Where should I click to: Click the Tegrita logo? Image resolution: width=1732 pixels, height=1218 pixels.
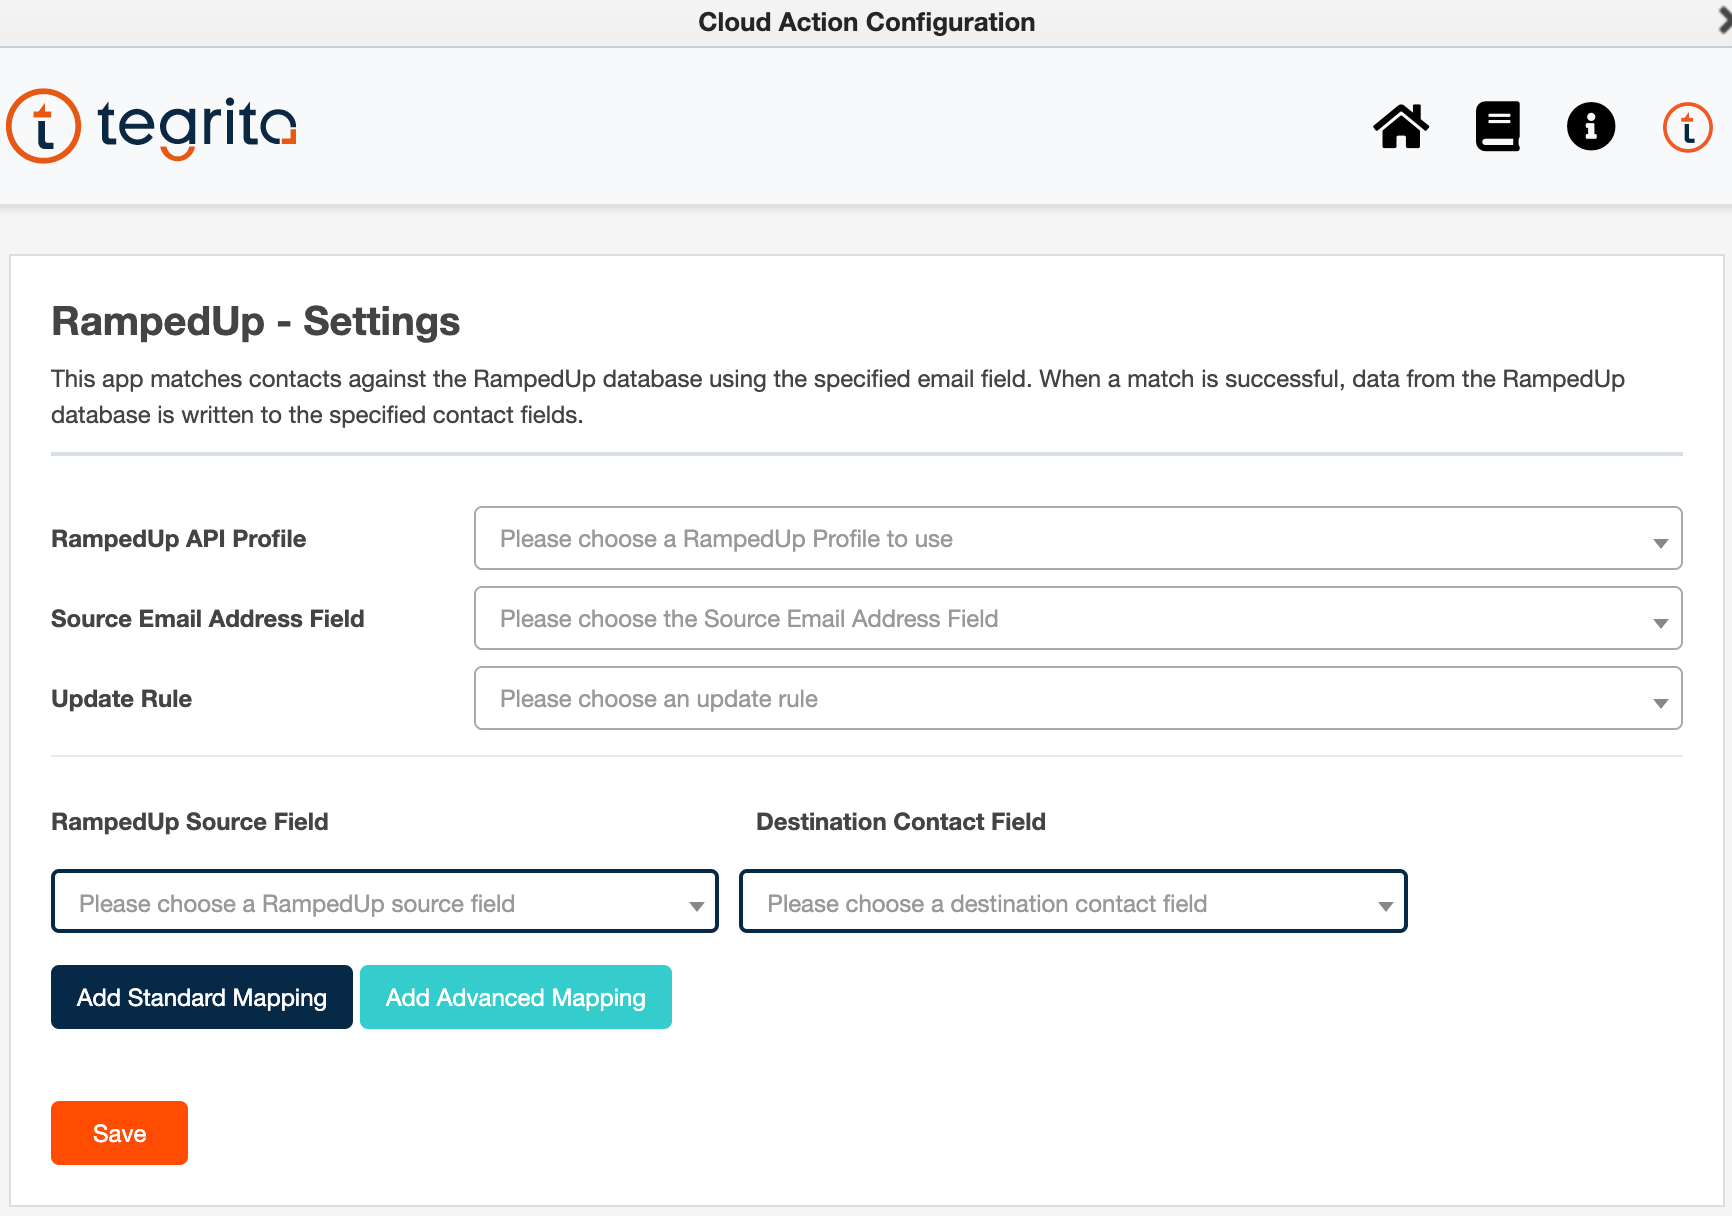[152, 127]
